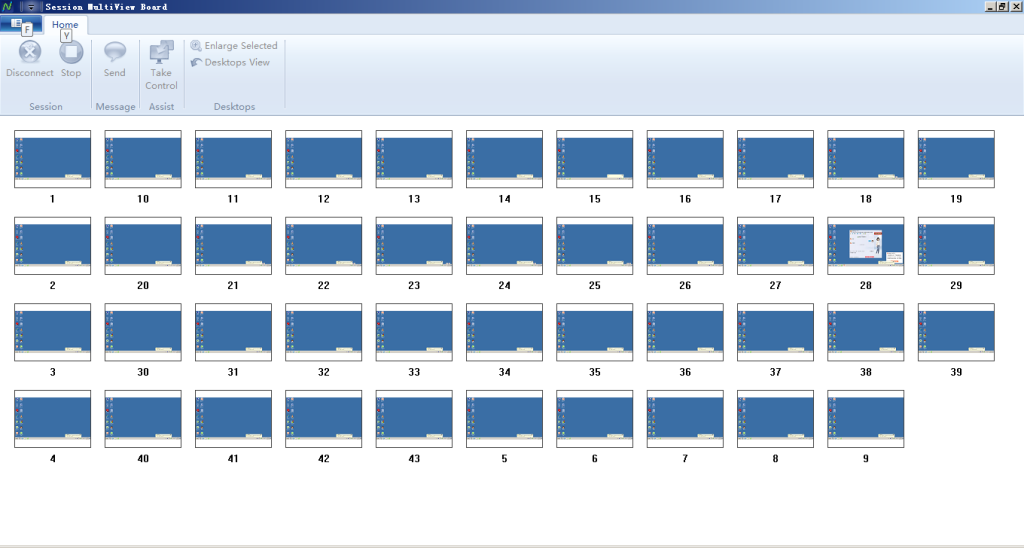Image resolution: width=1024 pixels, height=548 pixels.
Task: Select desktop thumbnail 9
Action: click(x=865, y=418)
